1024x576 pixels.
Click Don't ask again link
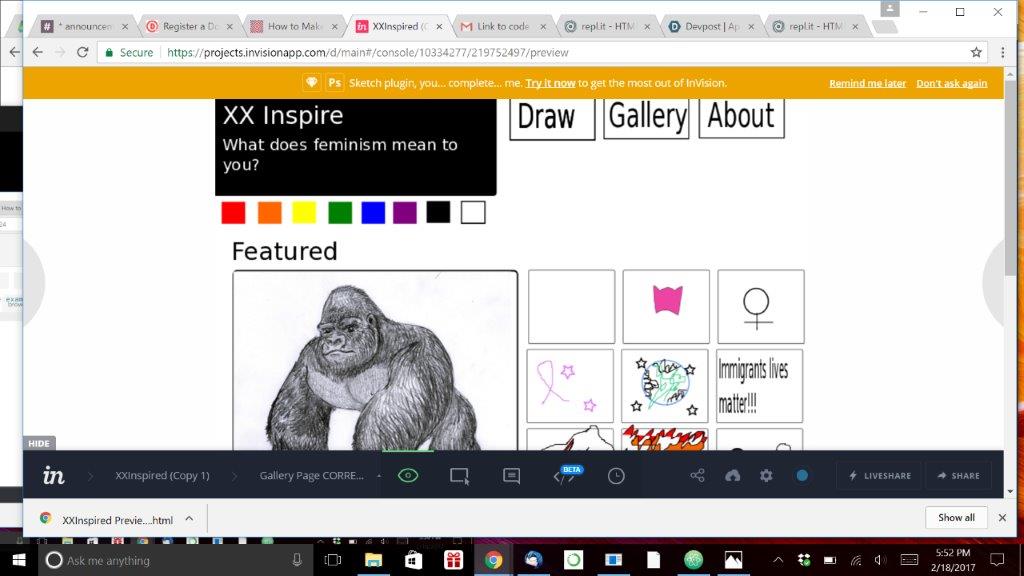pyautogui.click(x=952, y=83)
